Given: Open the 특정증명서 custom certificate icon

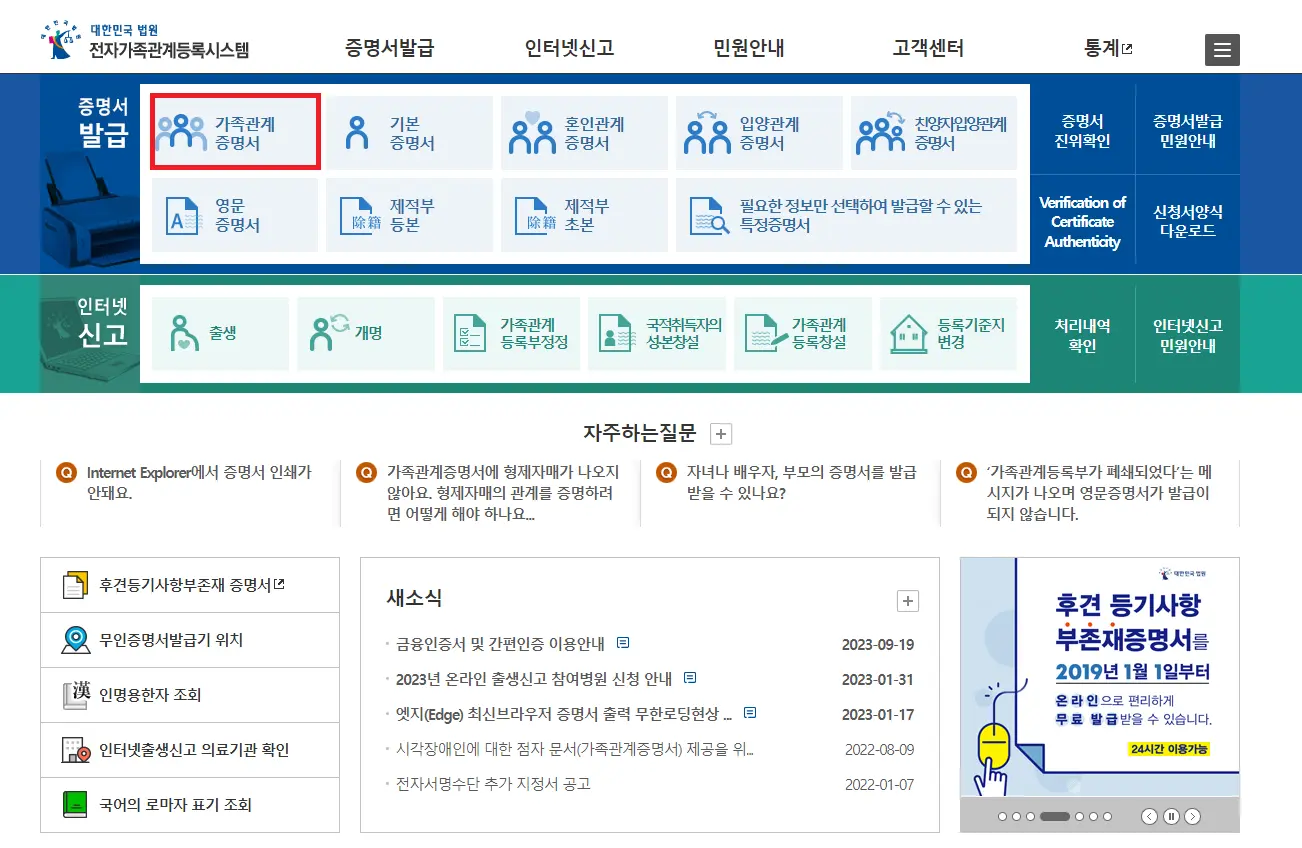Looking at the screenshot, I should [x=848, y=215].
